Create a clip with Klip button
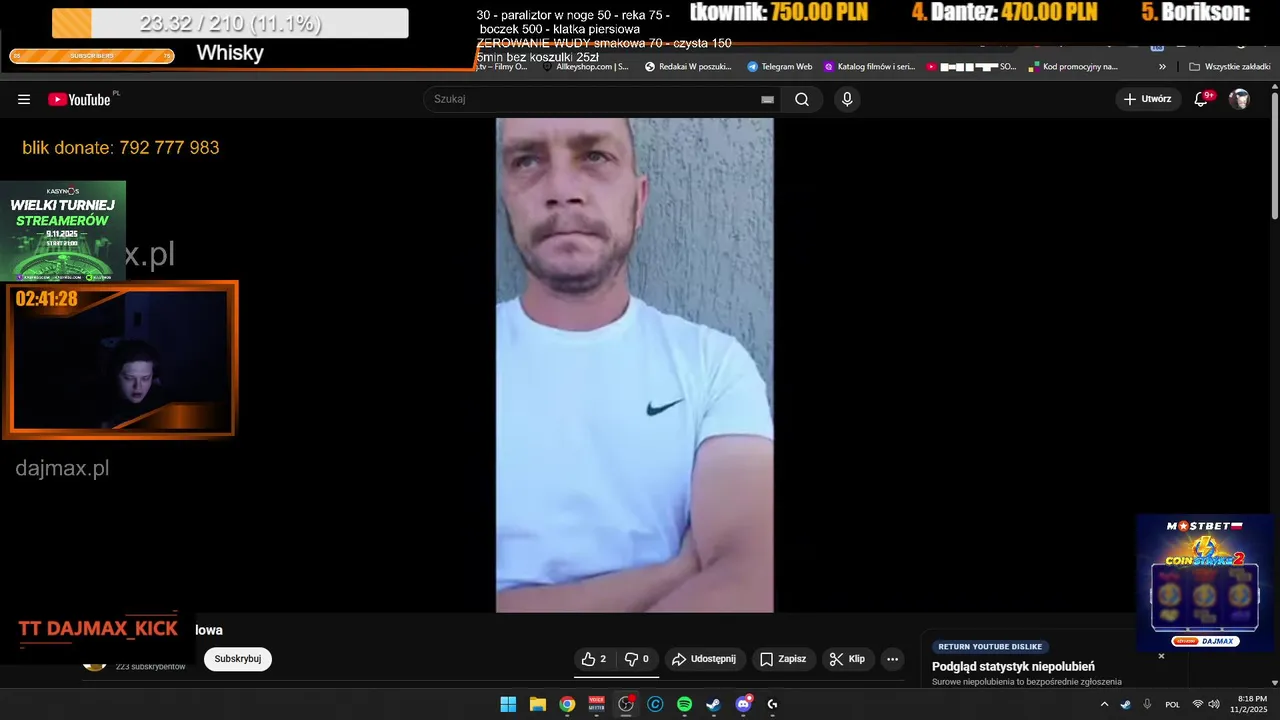 tap(848, 659)
